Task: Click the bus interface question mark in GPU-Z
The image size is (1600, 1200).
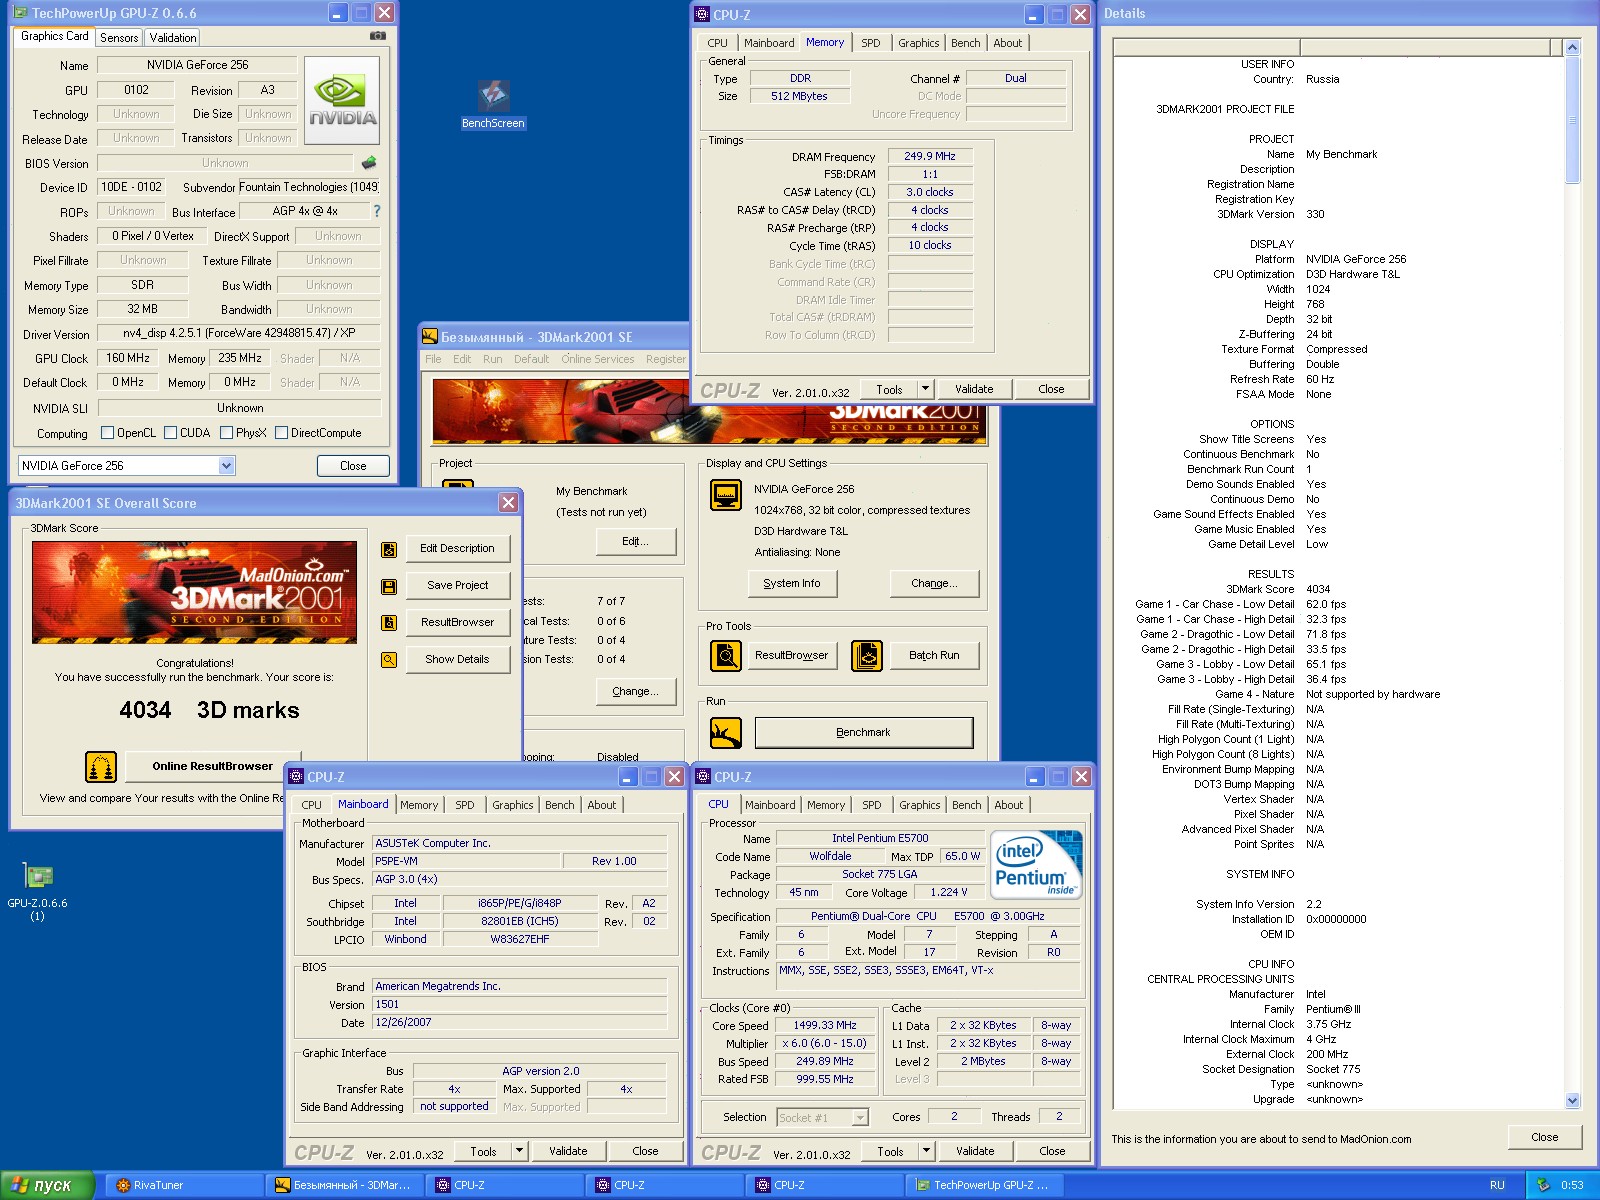Action: pos(377,211)
